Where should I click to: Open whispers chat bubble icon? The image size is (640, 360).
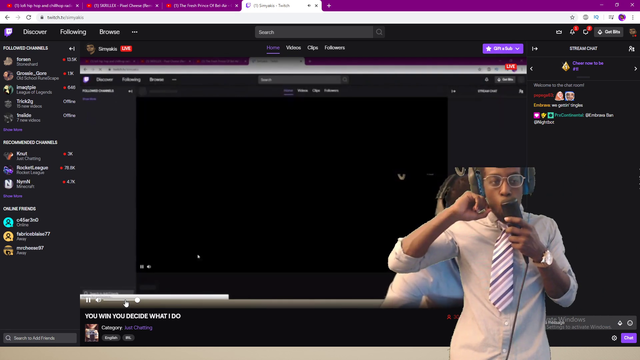pos(586,32)
